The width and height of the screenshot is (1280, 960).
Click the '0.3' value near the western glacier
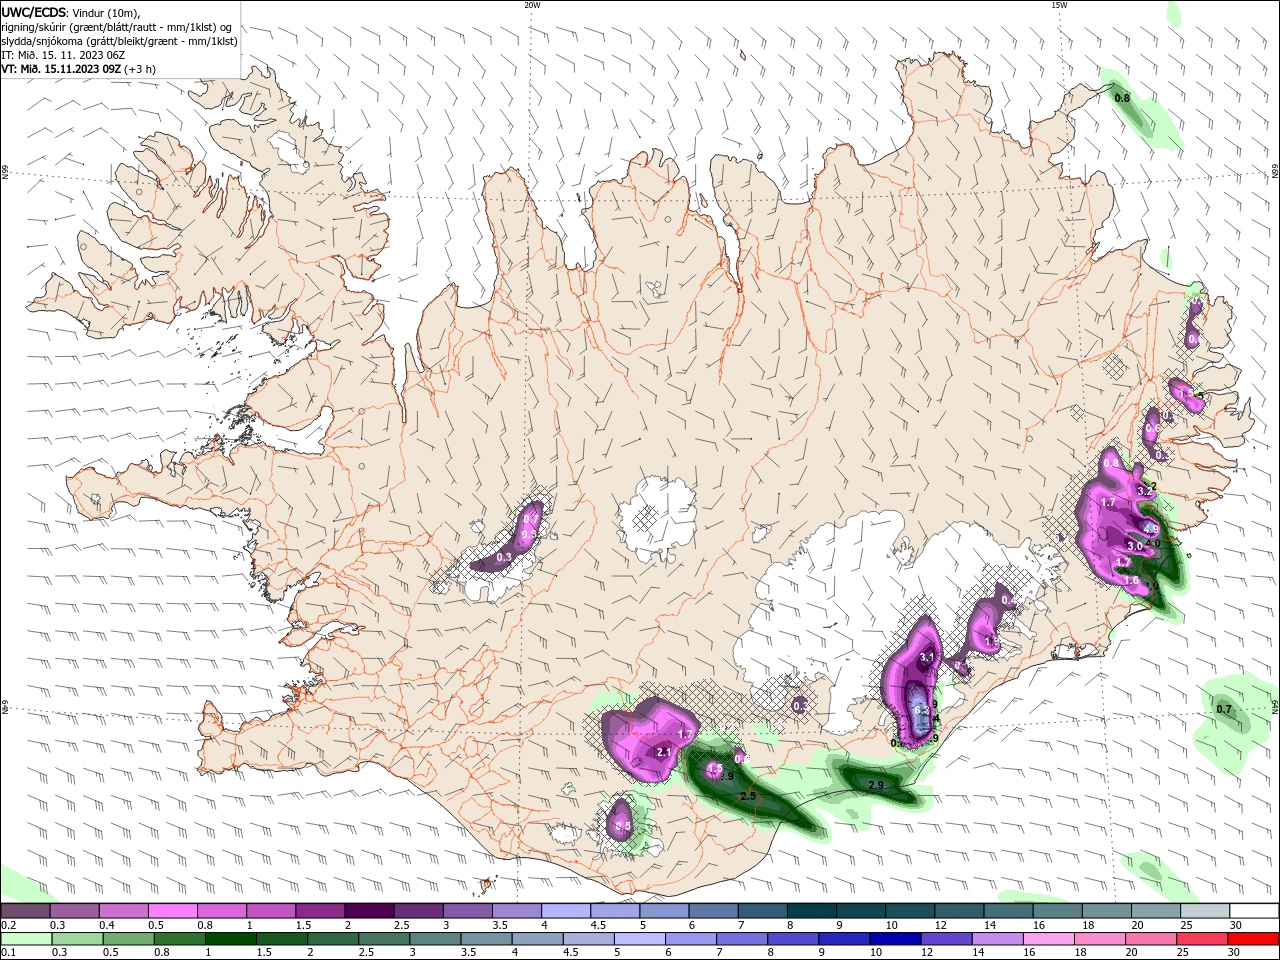pyautogui.click(x=504, y=557)
